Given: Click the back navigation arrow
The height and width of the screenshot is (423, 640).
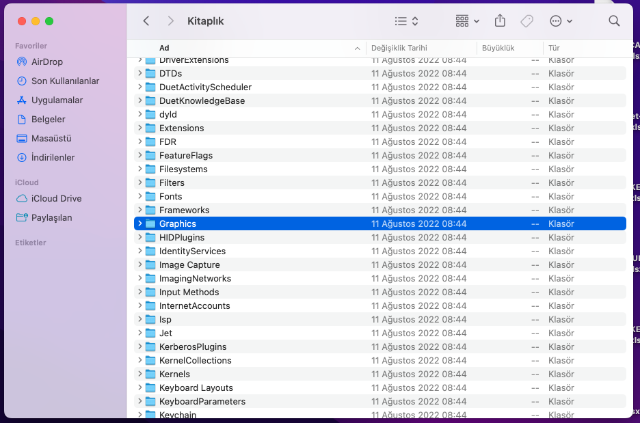Looking at the screenshot, I should 146,20.
